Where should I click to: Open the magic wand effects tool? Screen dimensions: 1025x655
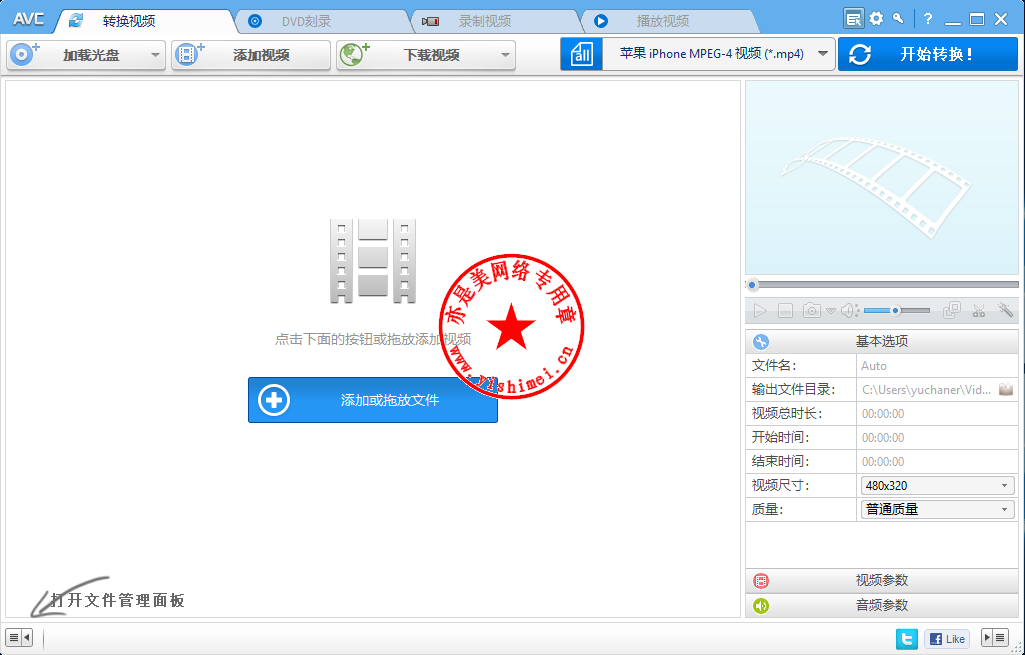coord(1005,311)
